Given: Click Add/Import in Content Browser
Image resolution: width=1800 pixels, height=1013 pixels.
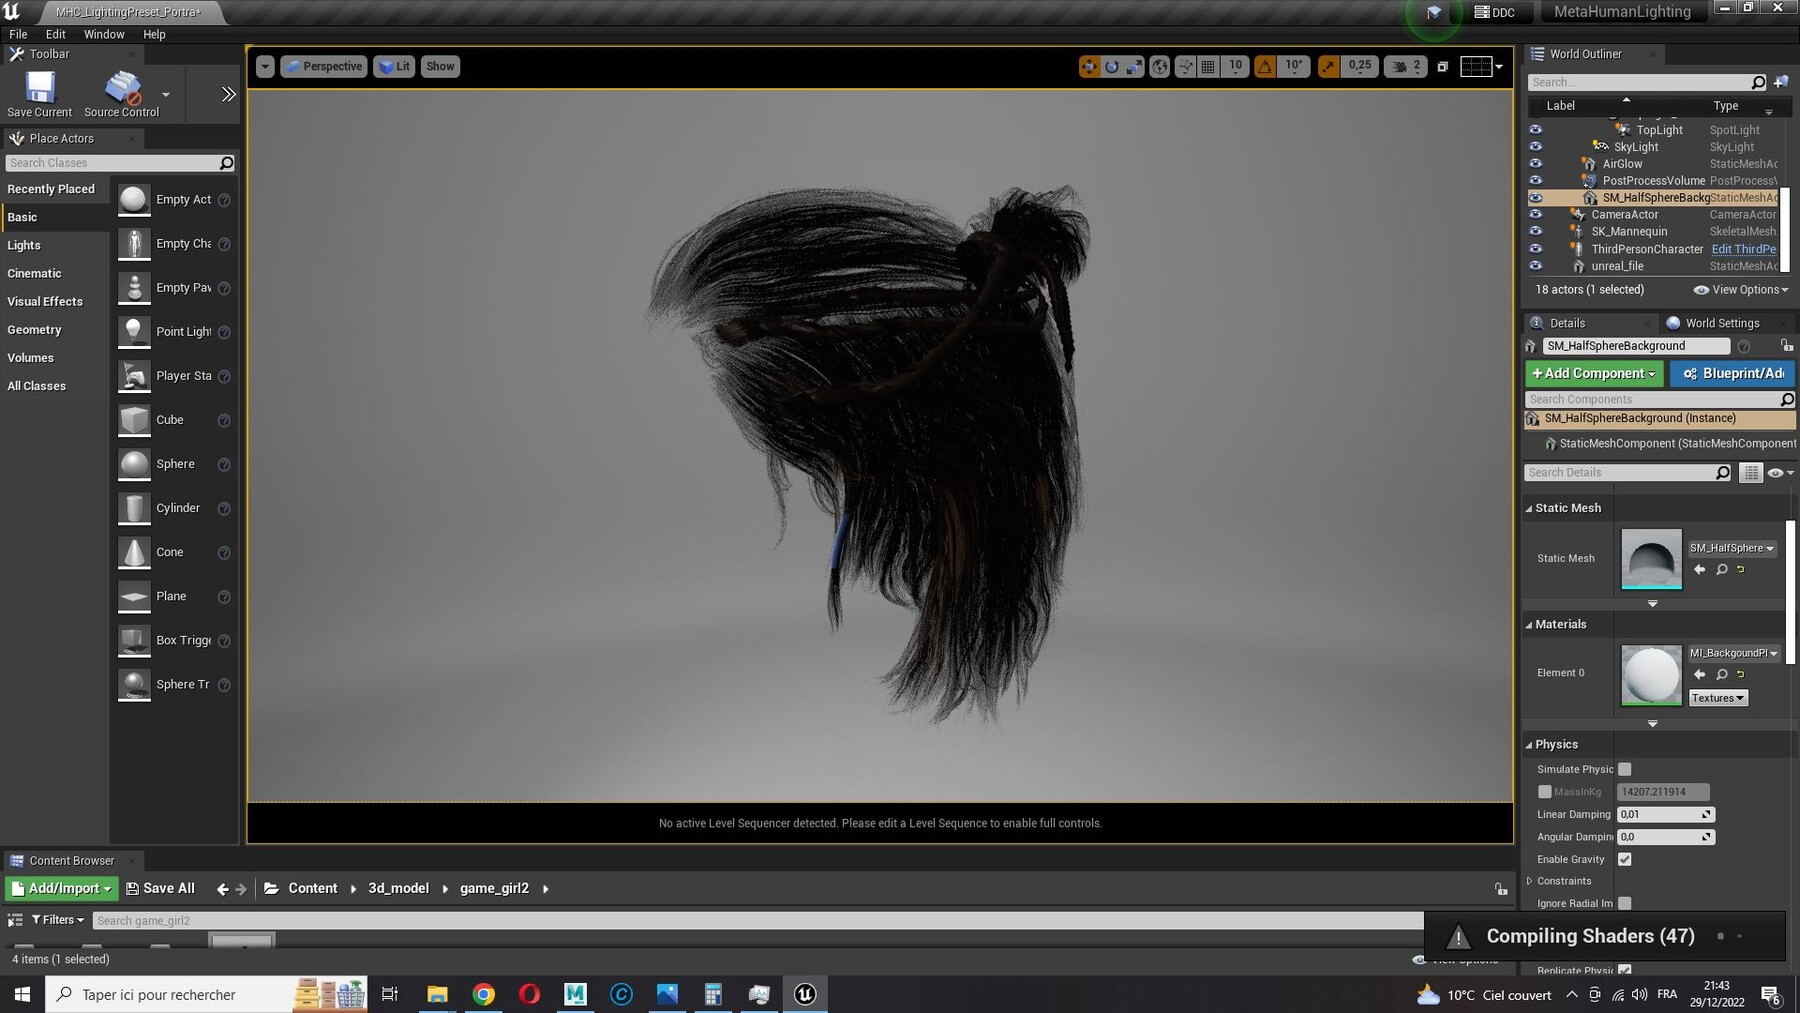Looking at the screenshot, I should (61, 888).
